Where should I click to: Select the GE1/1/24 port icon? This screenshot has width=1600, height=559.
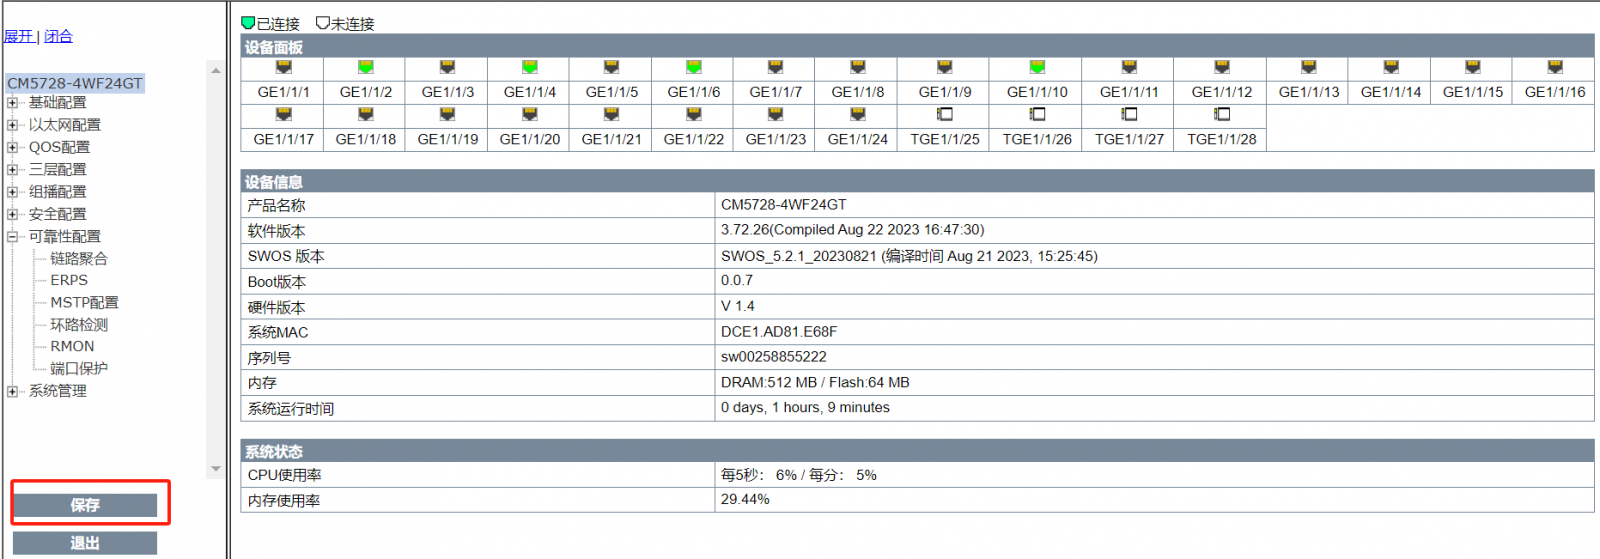tap(857, 115)
